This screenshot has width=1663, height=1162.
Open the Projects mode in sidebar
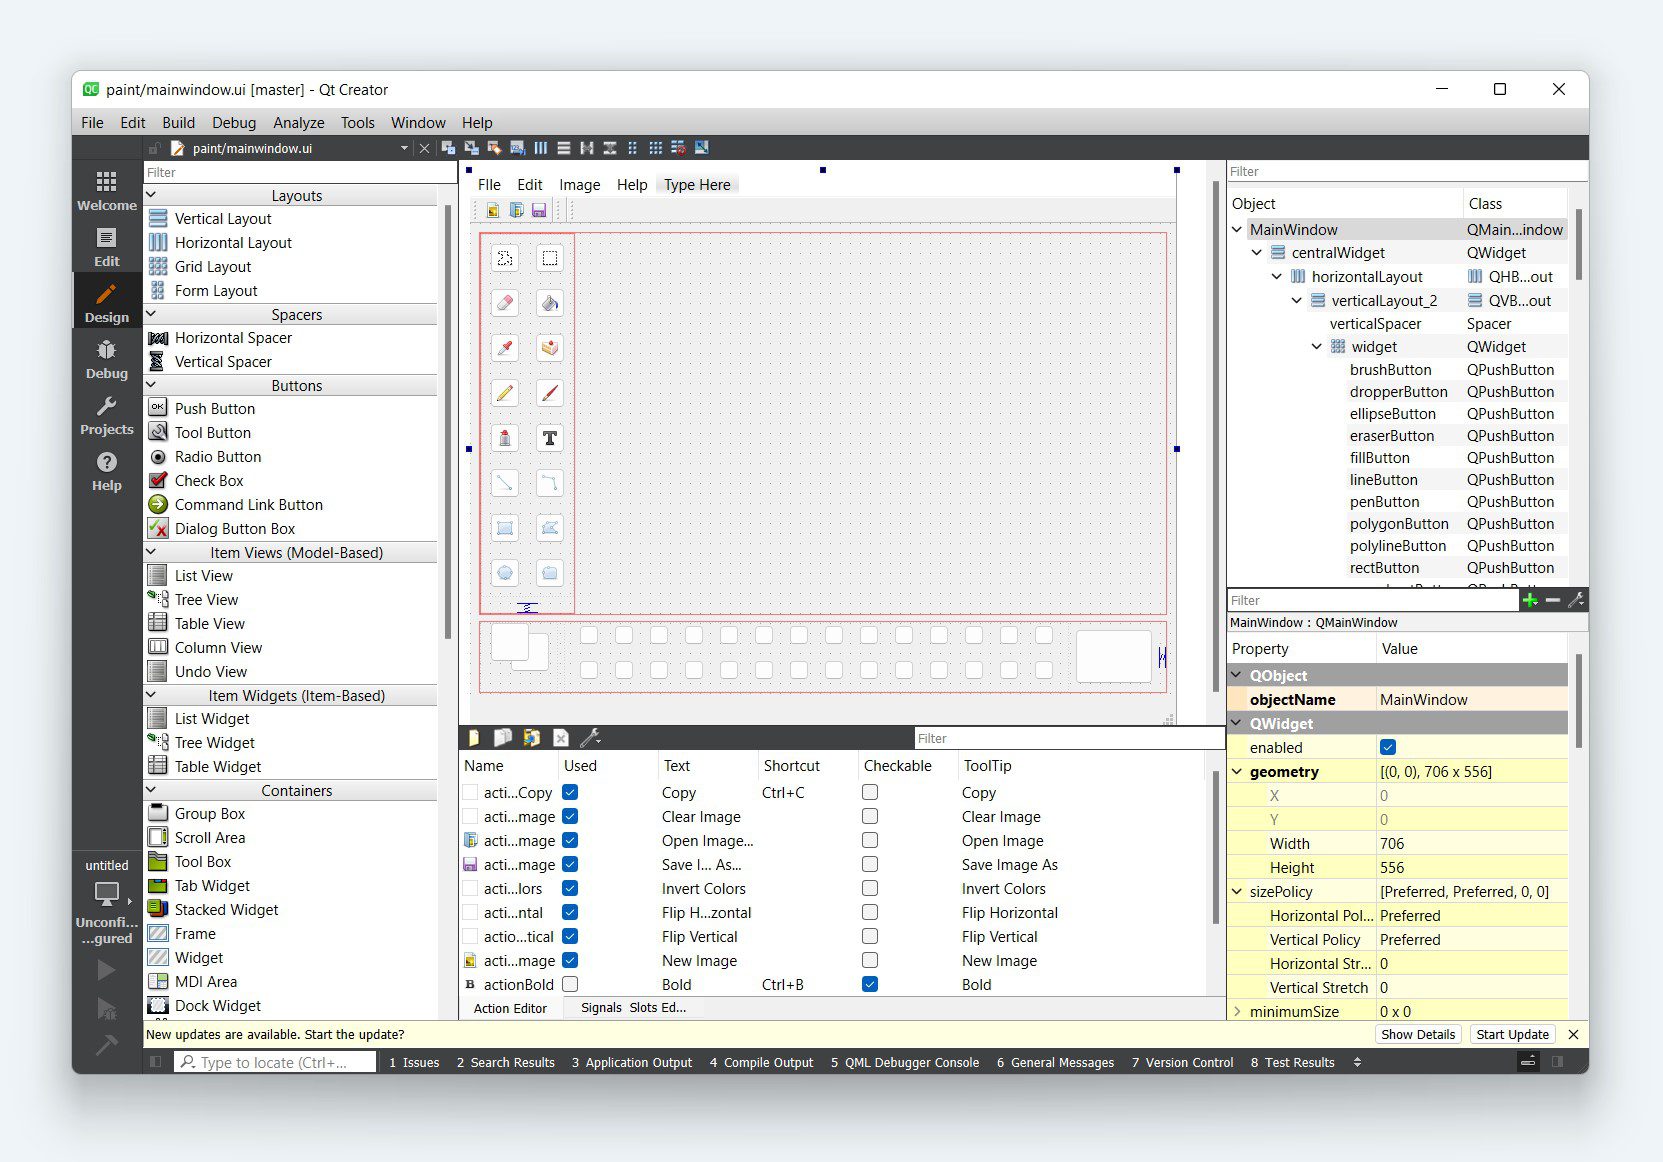click(107, 415)
